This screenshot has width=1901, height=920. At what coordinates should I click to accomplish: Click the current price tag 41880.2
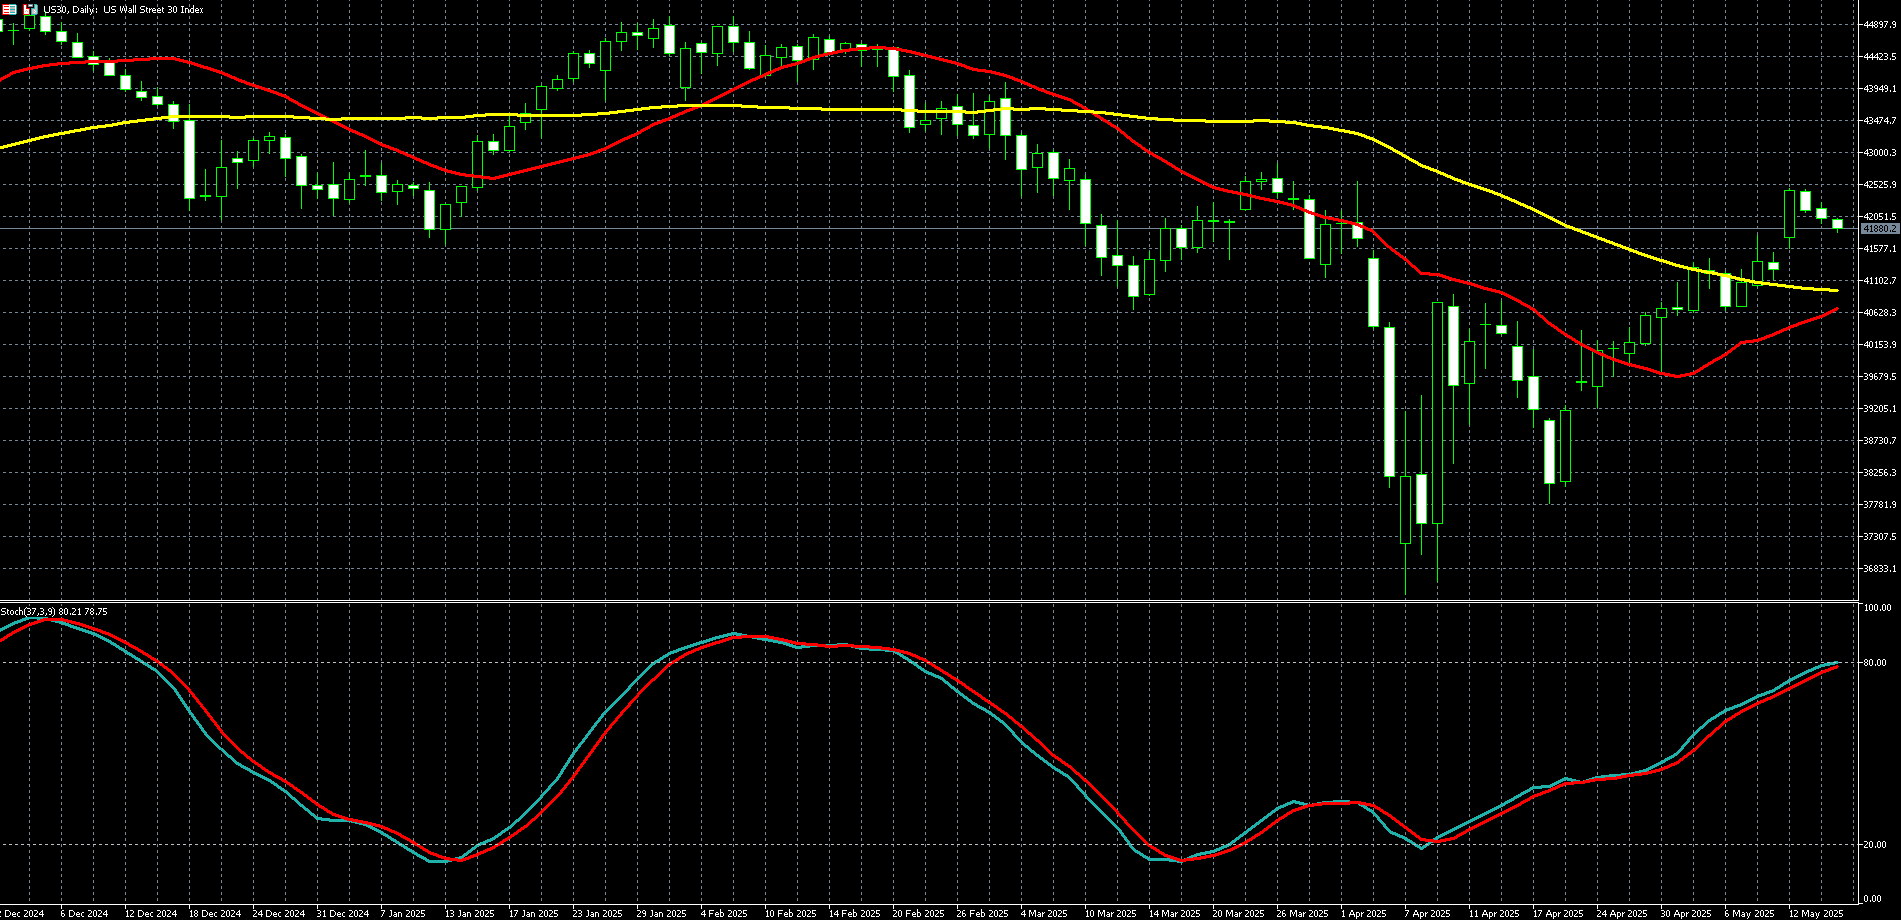coord(1879,229)
